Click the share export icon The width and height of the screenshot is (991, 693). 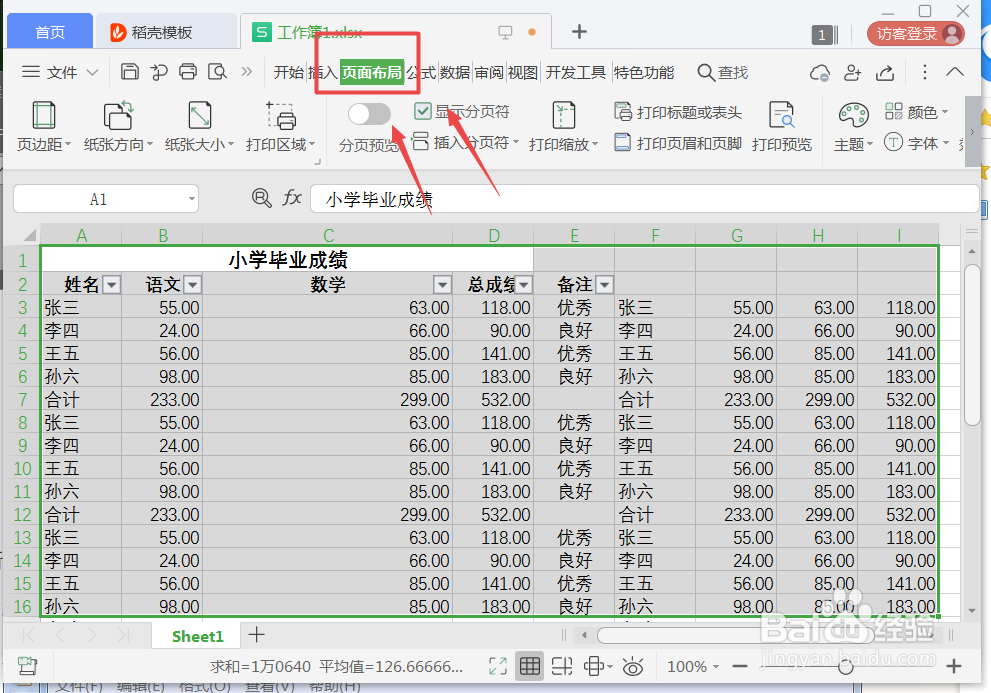coord(885,73)
